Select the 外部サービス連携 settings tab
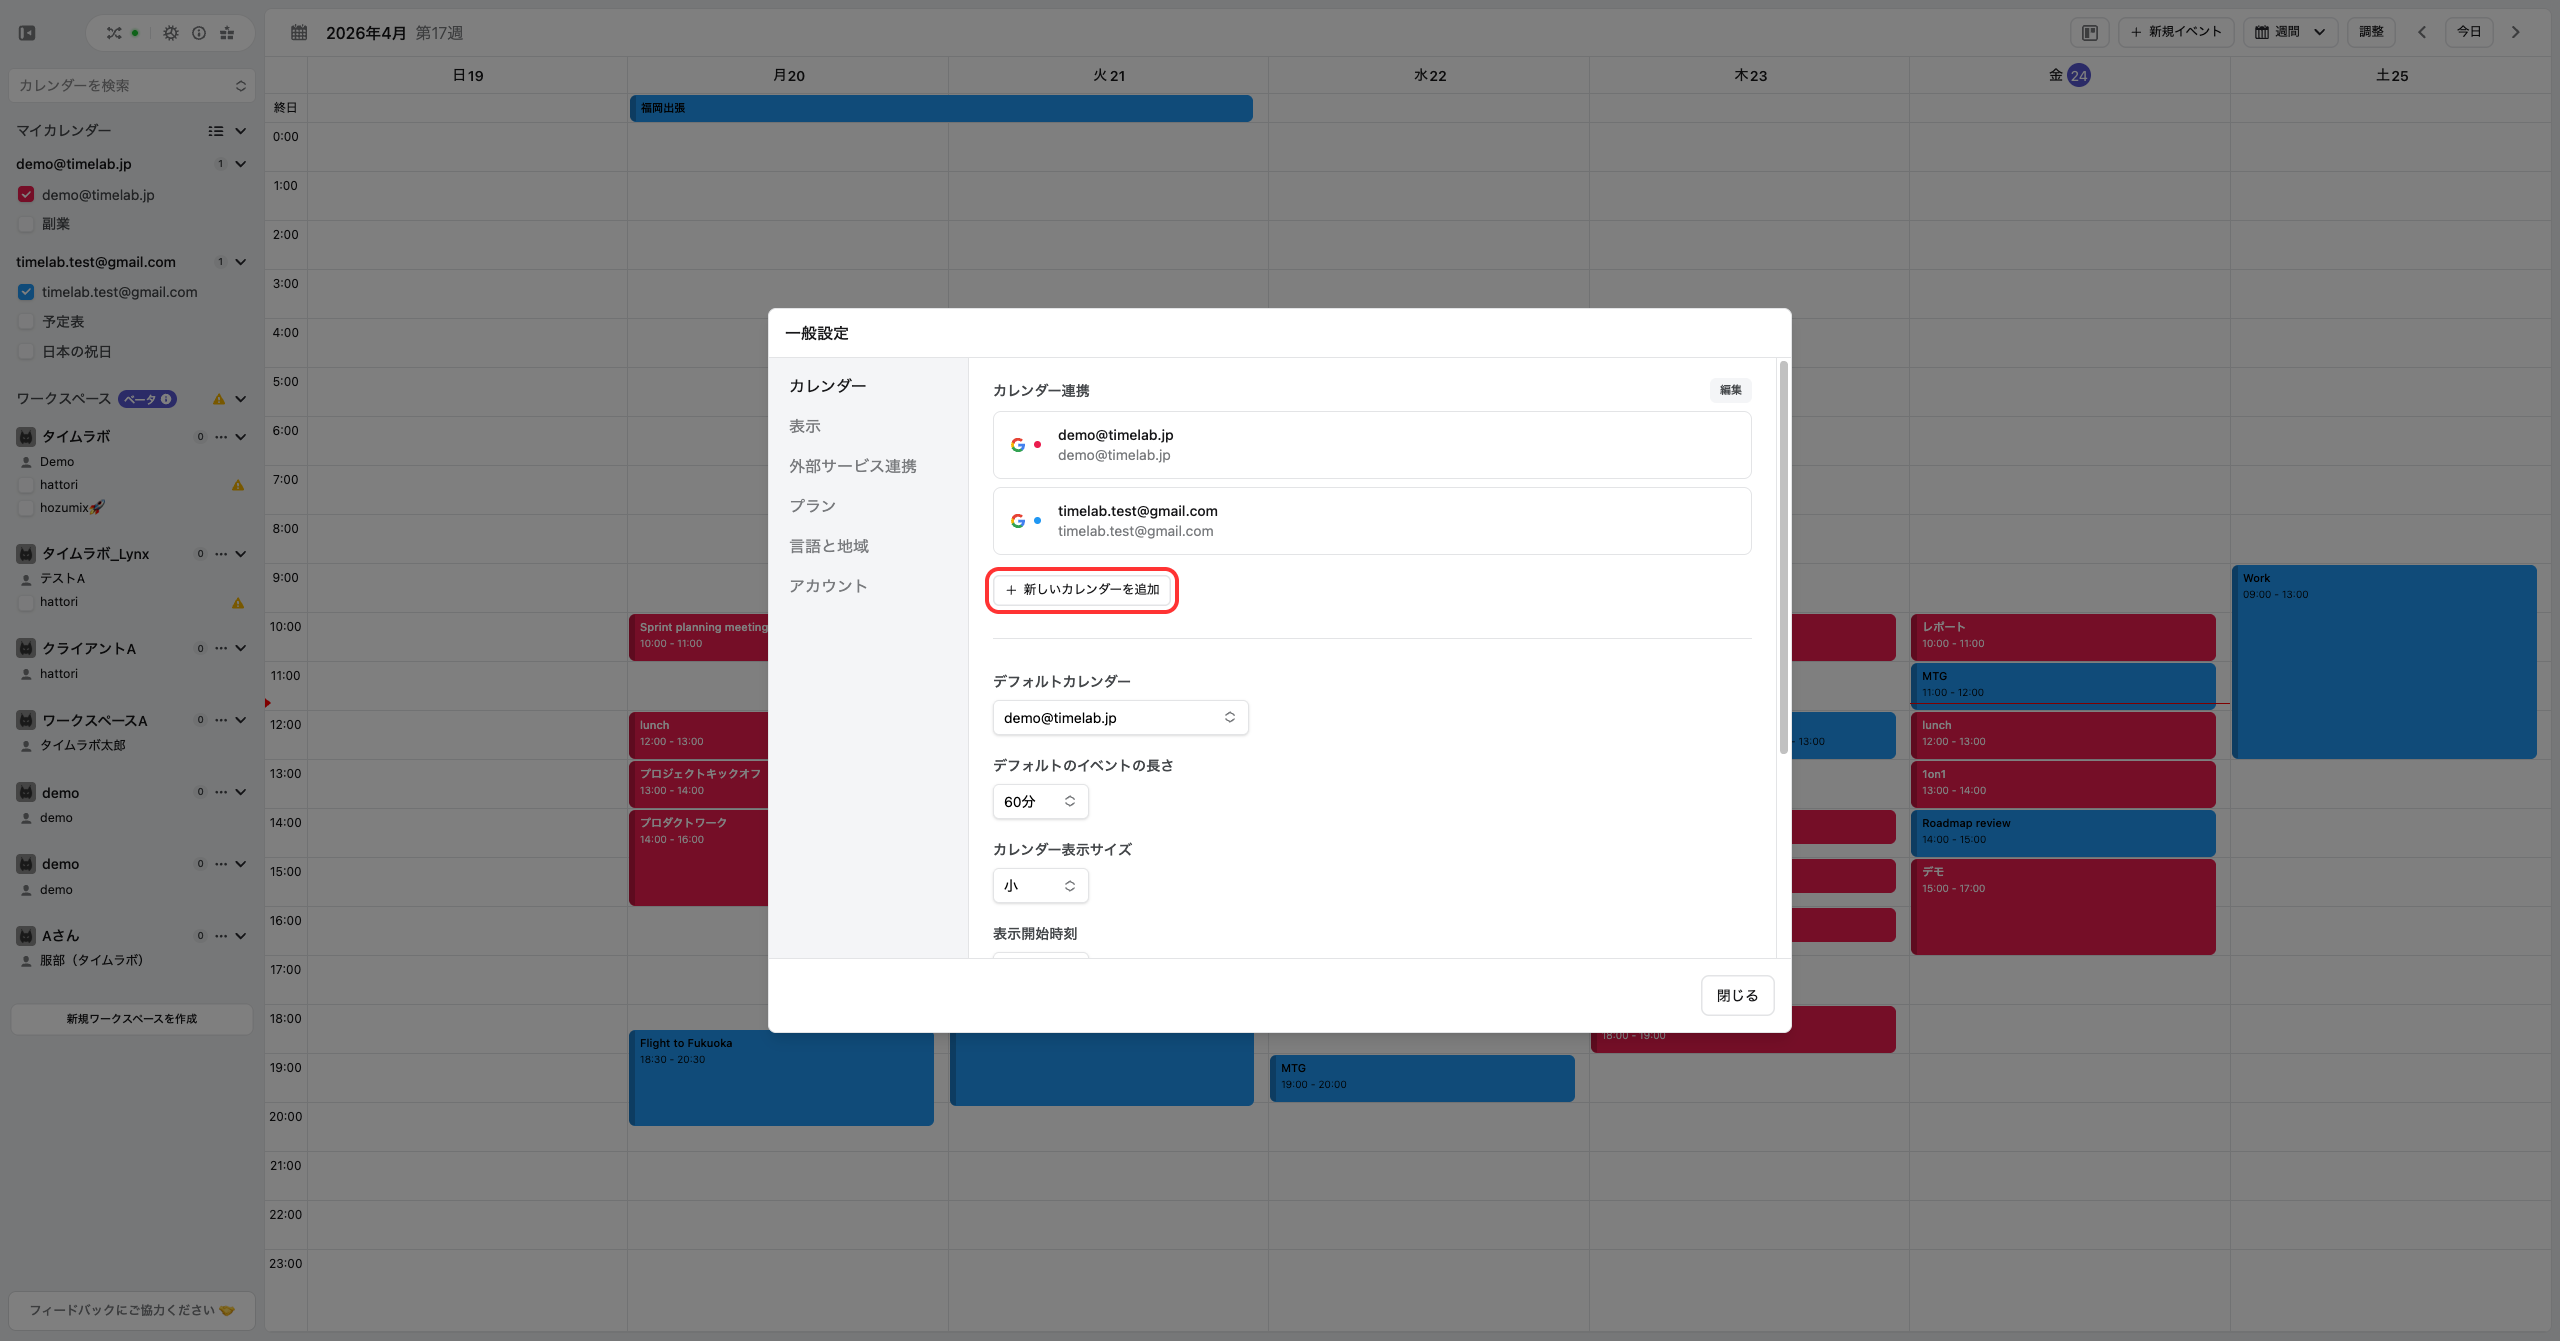The image size is (2560, 1341). pyautogui.click(x=852, y=466)
